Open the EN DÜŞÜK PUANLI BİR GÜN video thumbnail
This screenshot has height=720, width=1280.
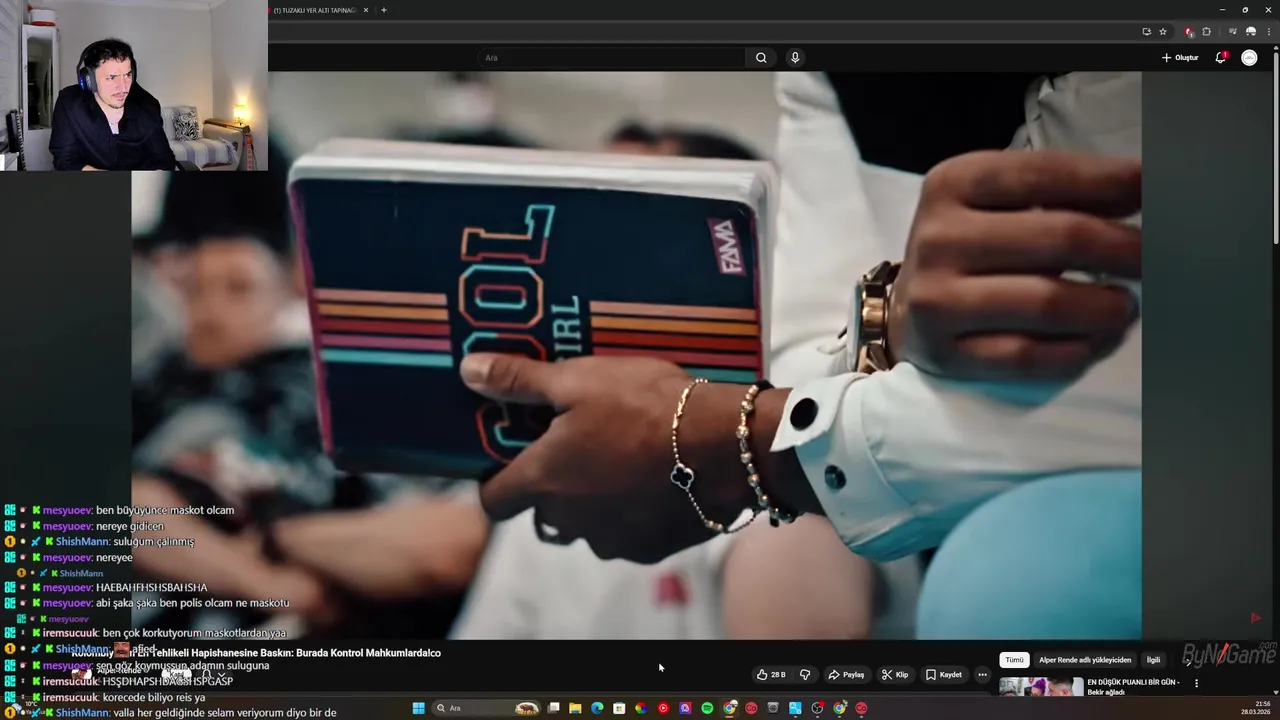coord(1041,687)
